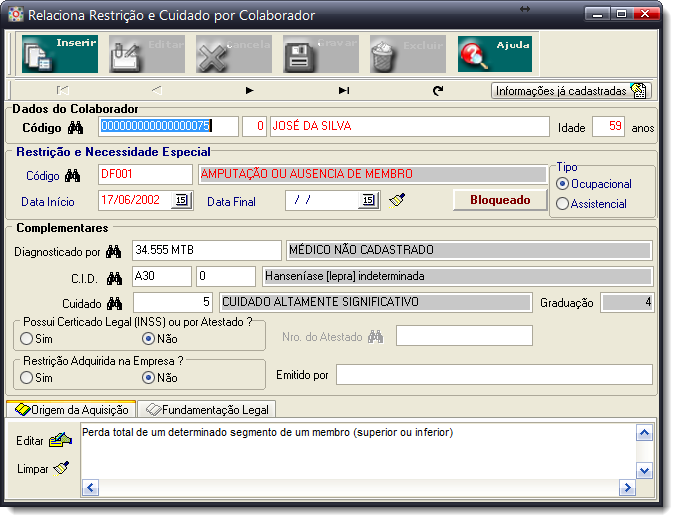Select Sim for Restrição Adquirida na Empresa
The width and height of the screenshot is (678, 522).
[26, 378]
